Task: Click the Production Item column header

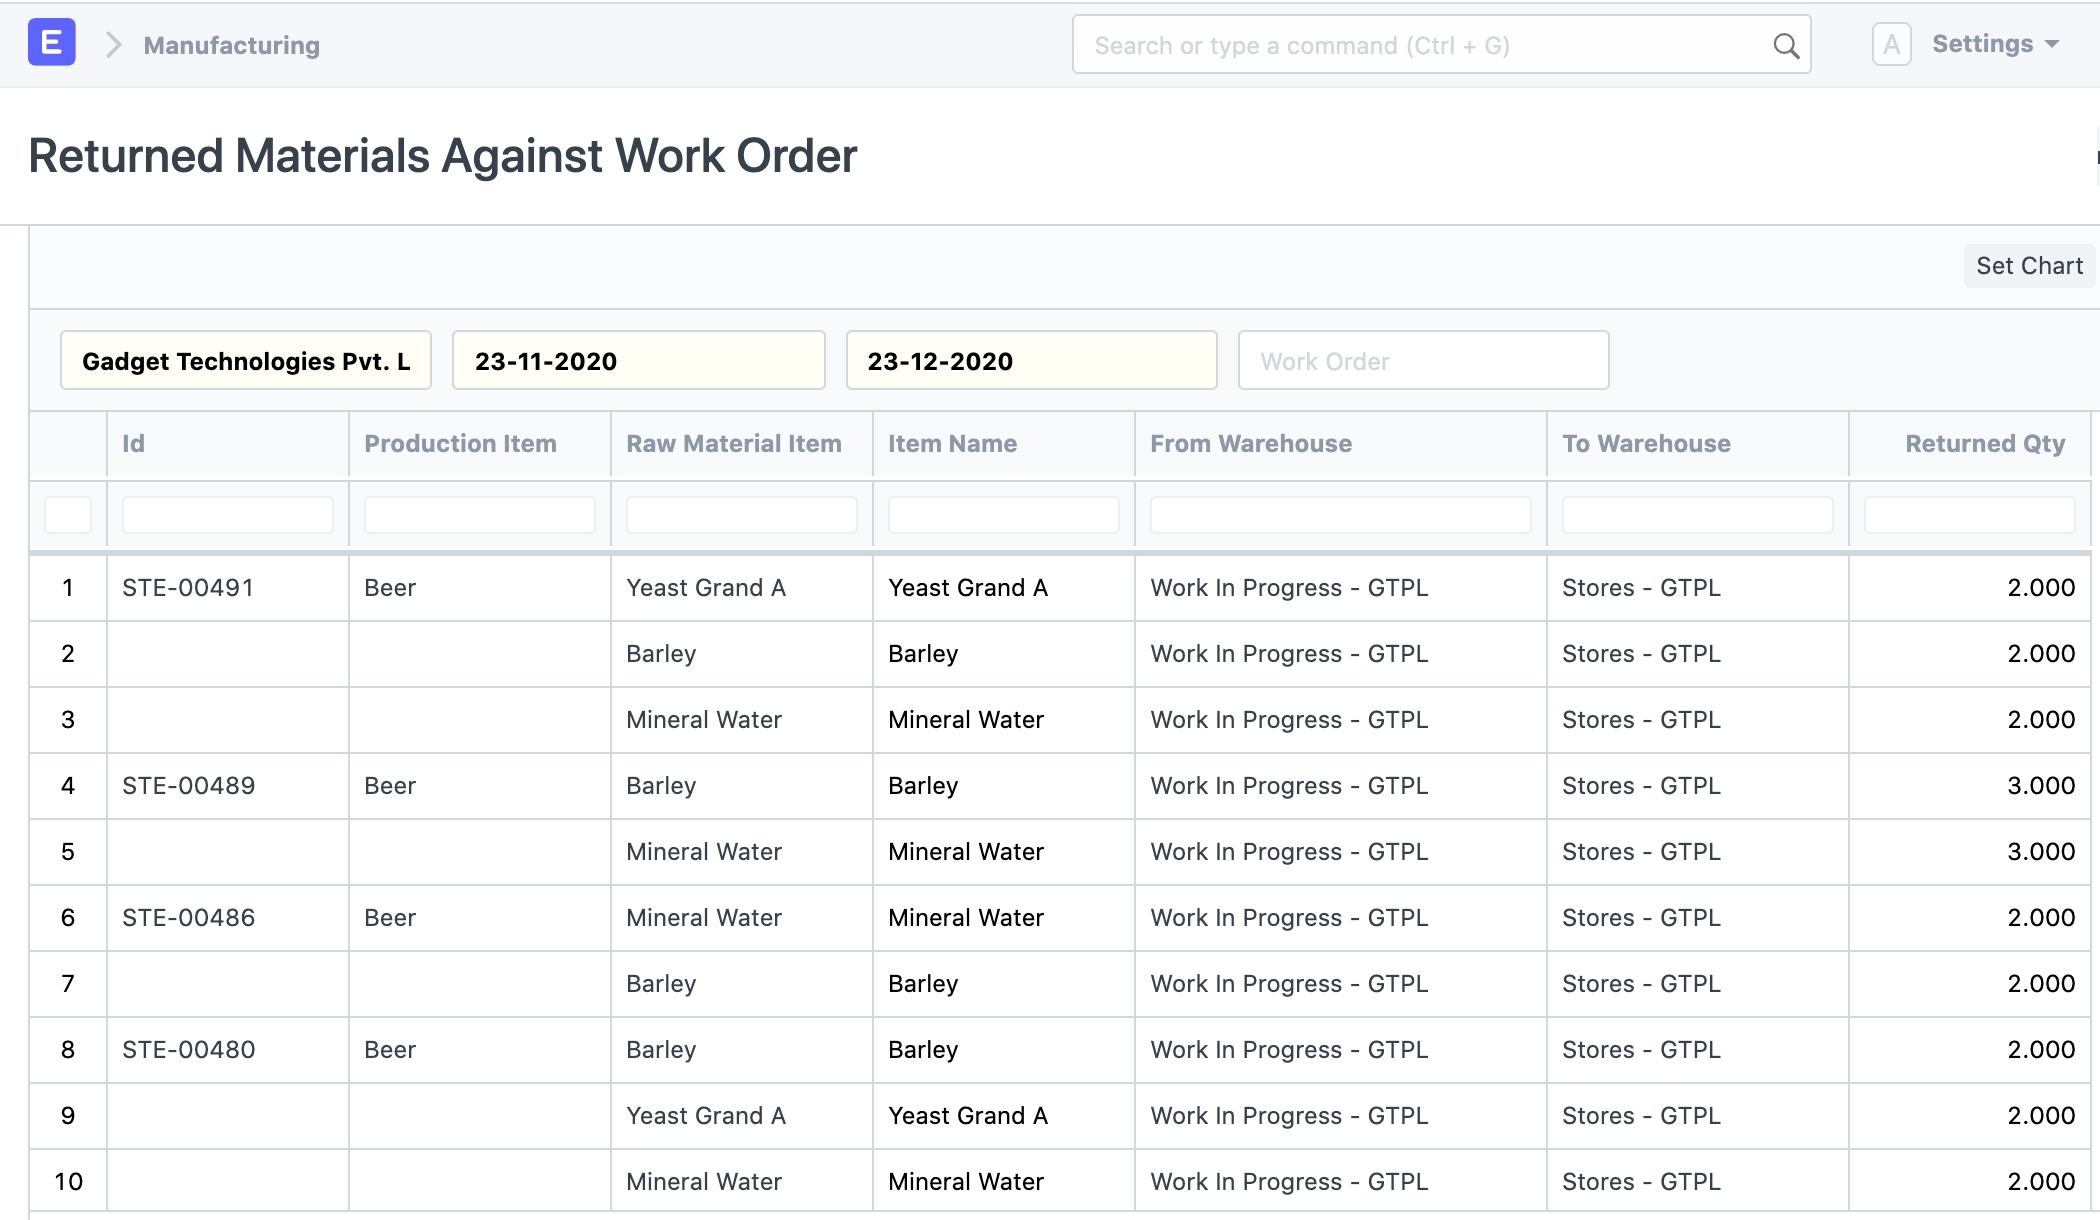Action: (460, 444)
